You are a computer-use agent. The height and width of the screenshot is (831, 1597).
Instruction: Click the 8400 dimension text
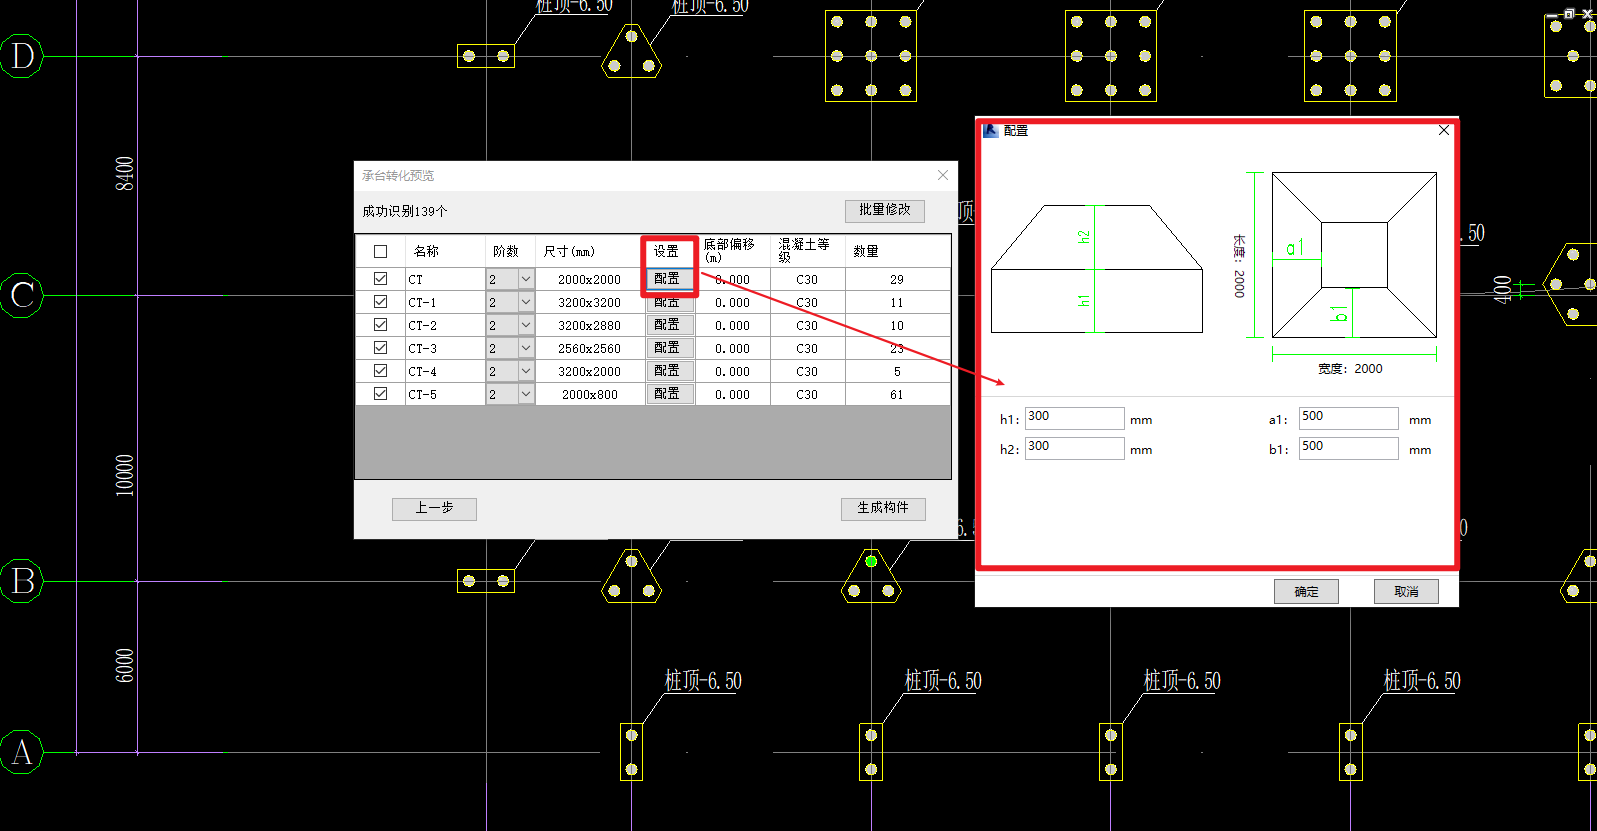coord(124,174)
